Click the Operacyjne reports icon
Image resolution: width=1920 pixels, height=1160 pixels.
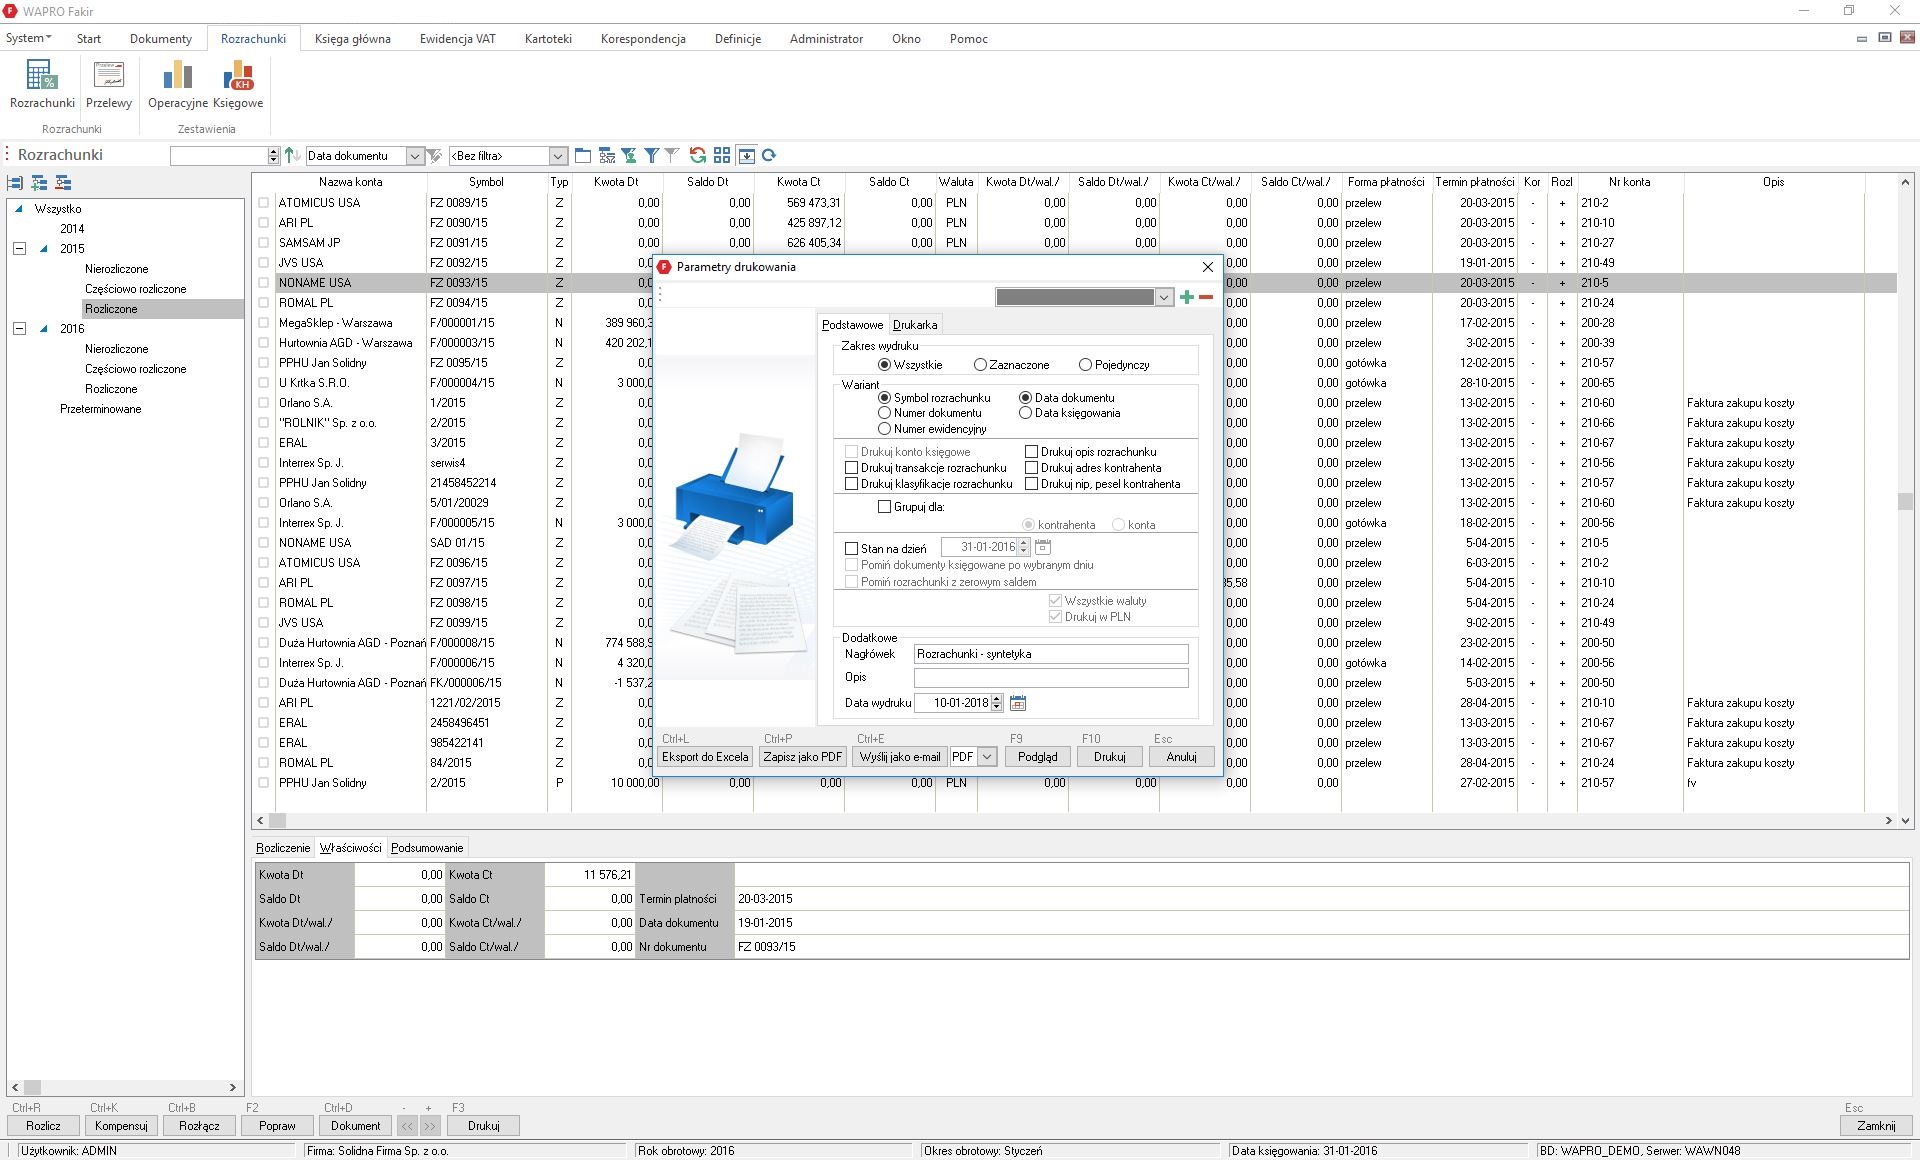click(x=177, y=84)
